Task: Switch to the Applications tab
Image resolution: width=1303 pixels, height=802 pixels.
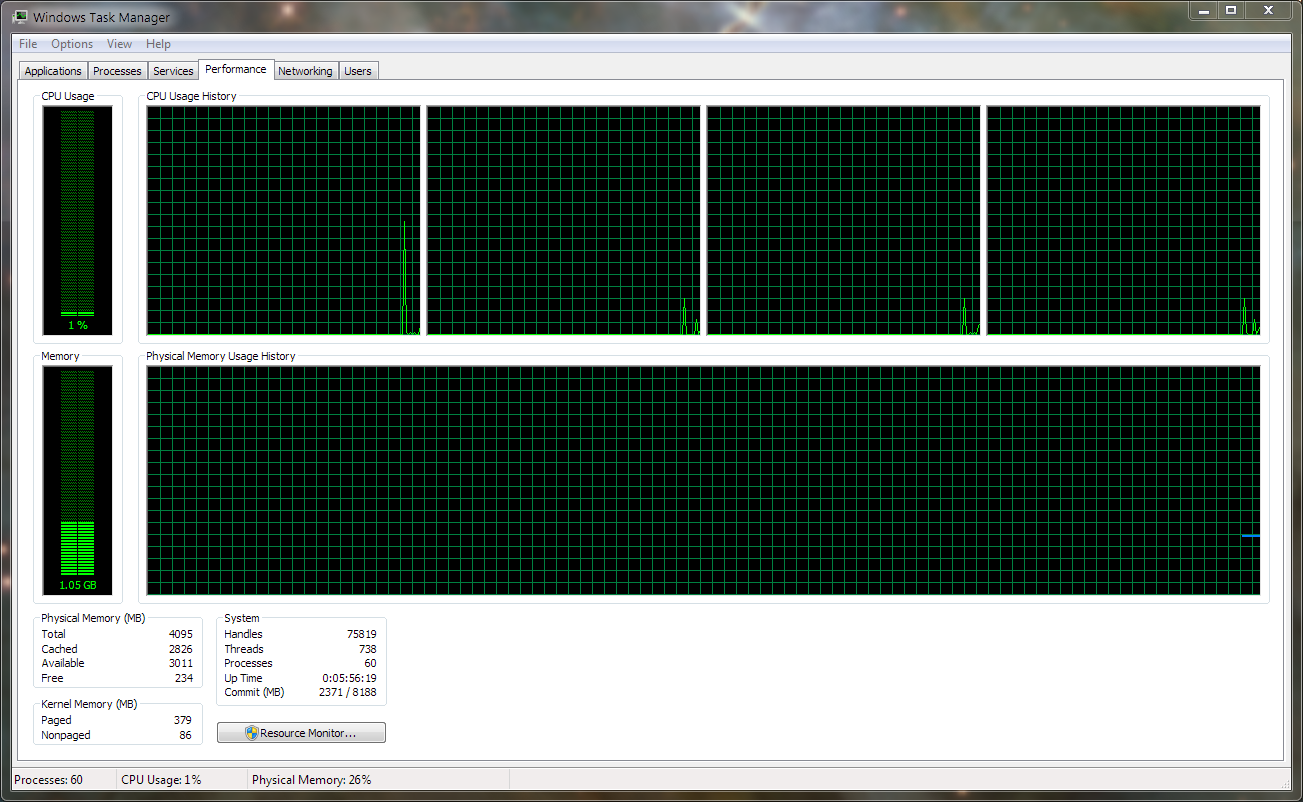Action: [53, 71]
